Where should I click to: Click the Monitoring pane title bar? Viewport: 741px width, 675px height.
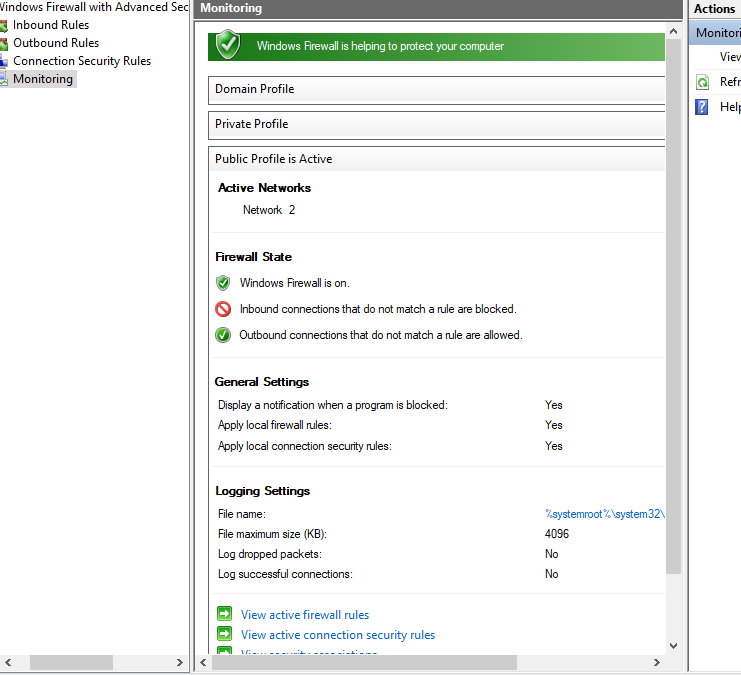[438, 9]
